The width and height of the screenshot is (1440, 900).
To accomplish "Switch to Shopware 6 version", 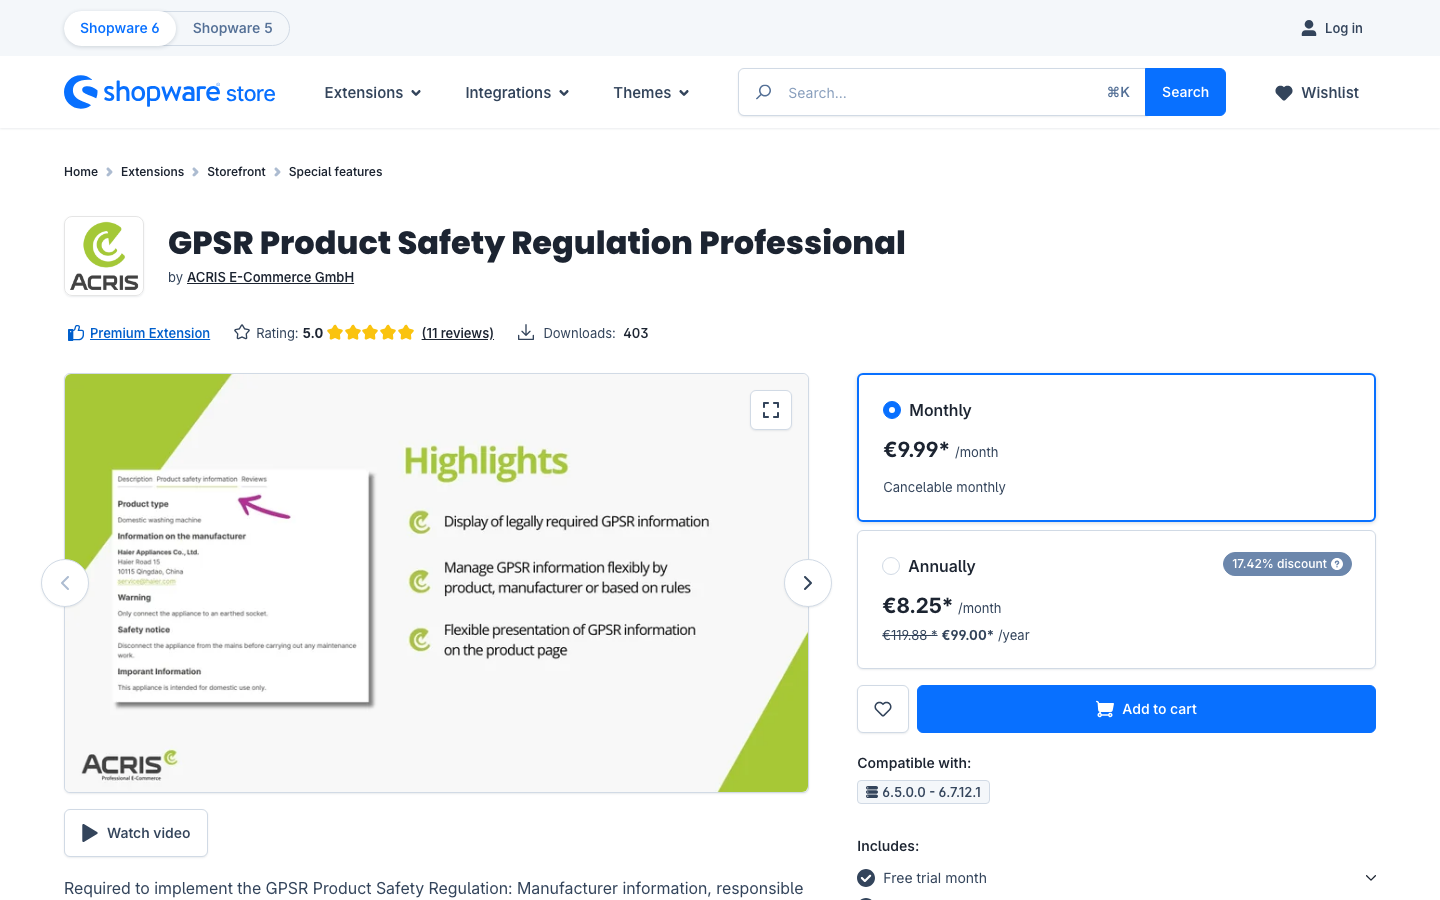I will point(120,28).
